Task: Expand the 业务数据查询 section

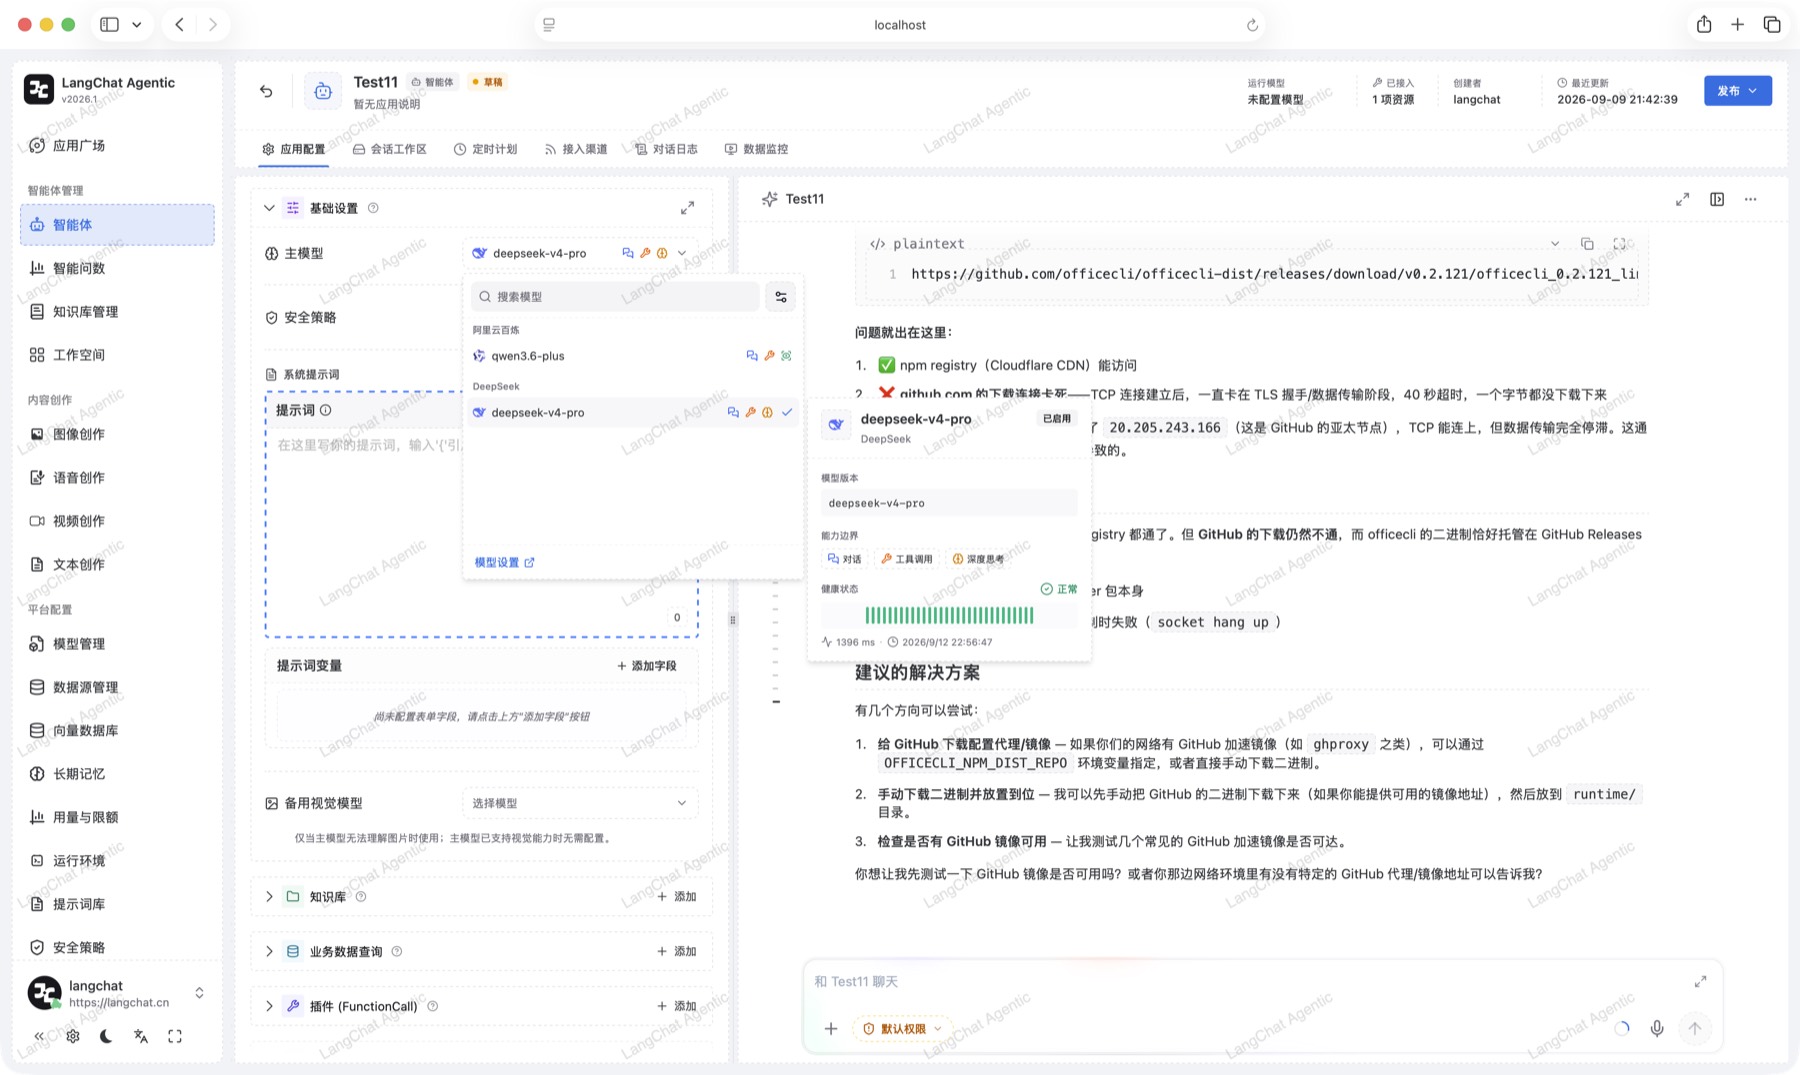Action: tap(269, 951)
